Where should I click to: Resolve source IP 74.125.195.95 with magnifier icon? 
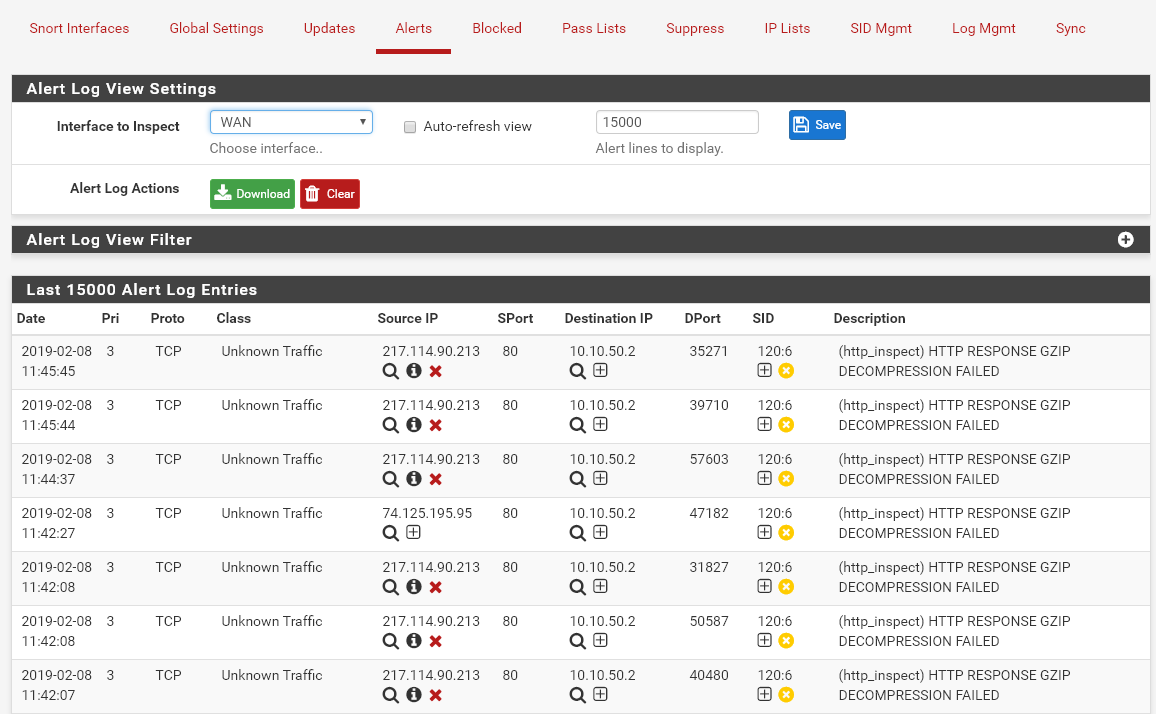(390, 533)
